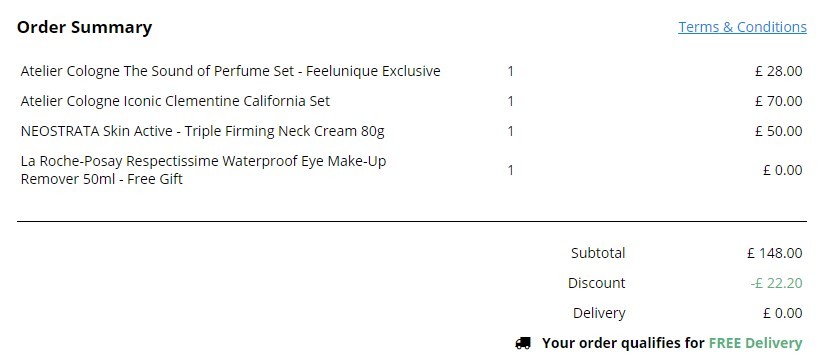Click the £ 148.00 subtotal amount

775,253
